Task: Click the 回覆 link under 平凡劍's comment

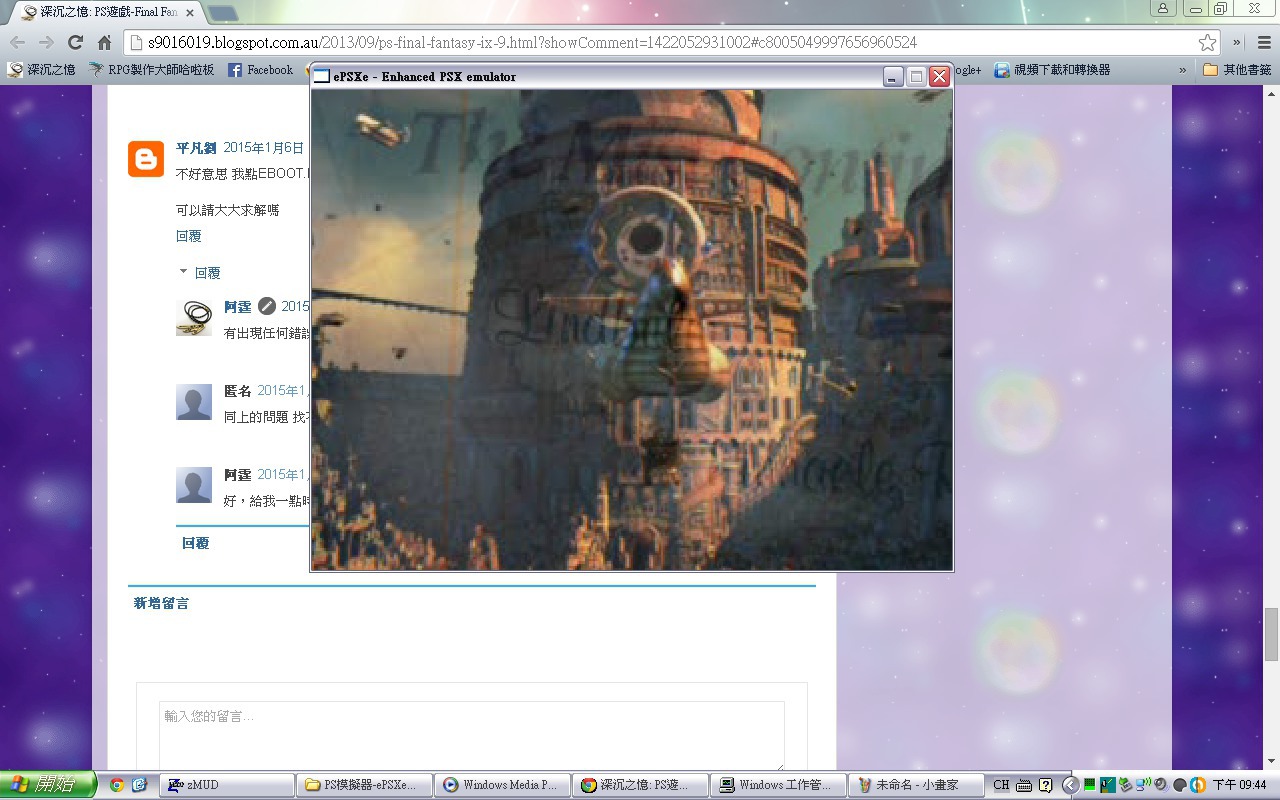Action: pos(188,236)
